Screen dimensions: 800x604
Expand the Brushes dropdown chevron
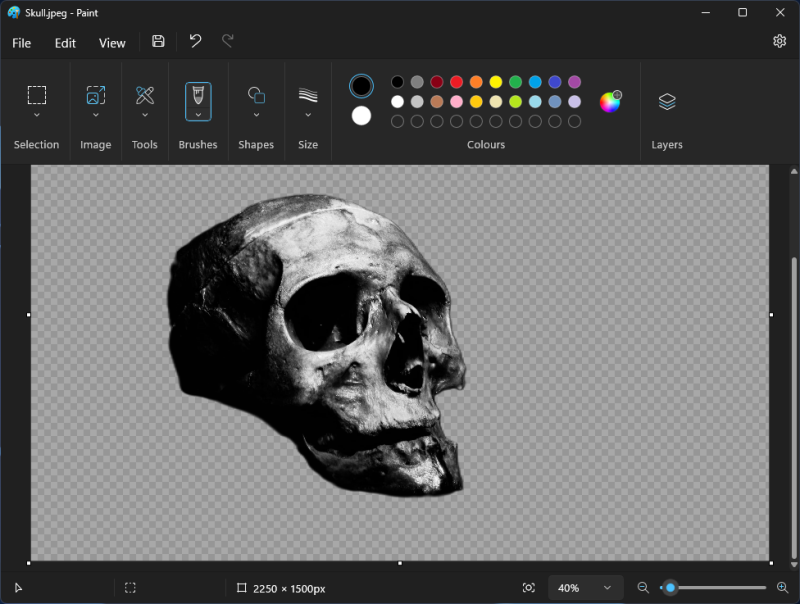click(x=198, y=115)
